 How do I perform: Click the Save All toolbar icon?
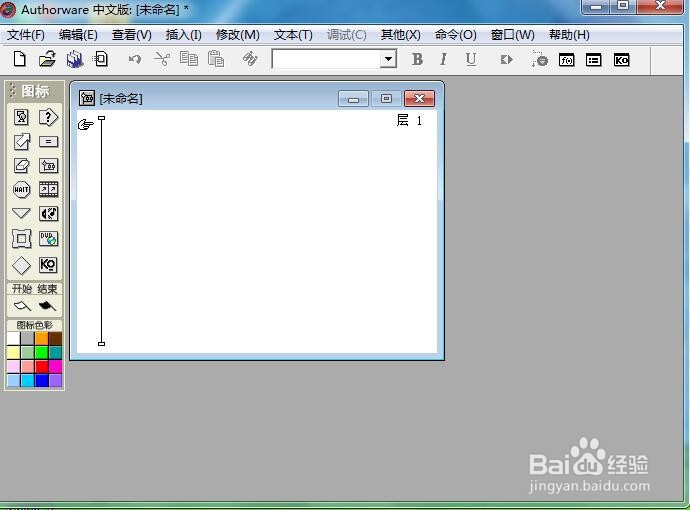[74, 59]
